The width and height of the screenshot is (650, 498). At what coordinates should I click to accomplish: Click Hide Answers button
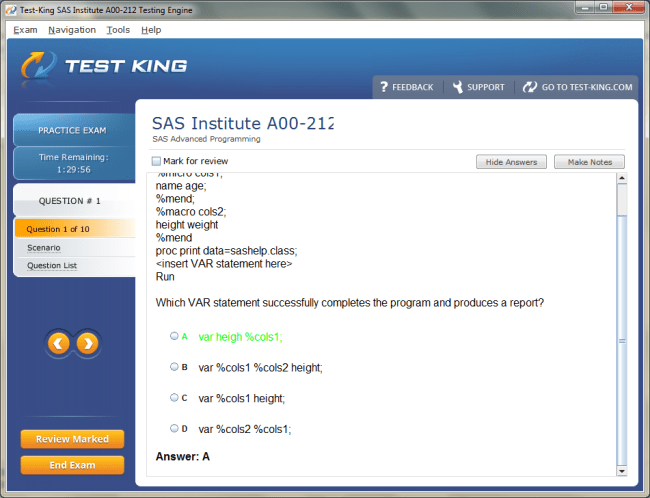(x=511, y=162)
